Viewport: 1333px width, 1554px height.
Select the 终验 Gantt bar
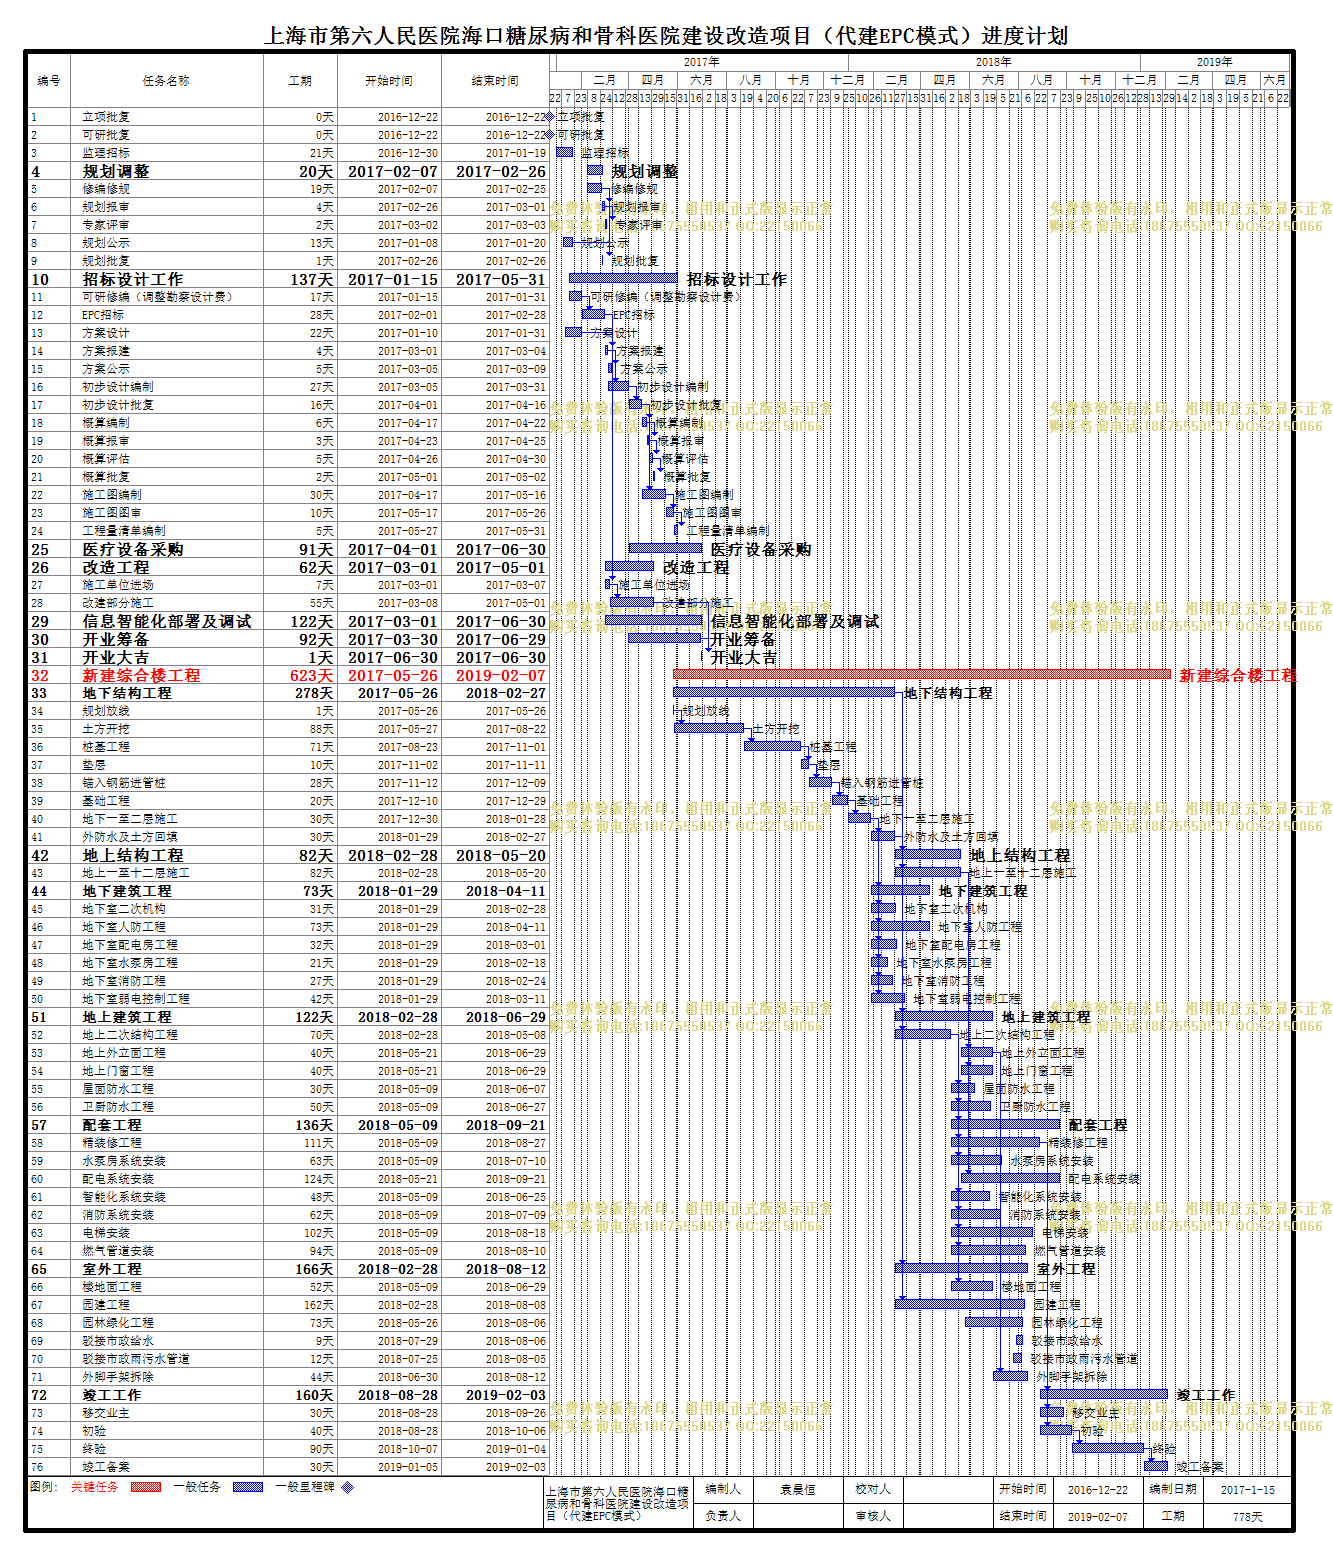[x=1108, y=1448]
